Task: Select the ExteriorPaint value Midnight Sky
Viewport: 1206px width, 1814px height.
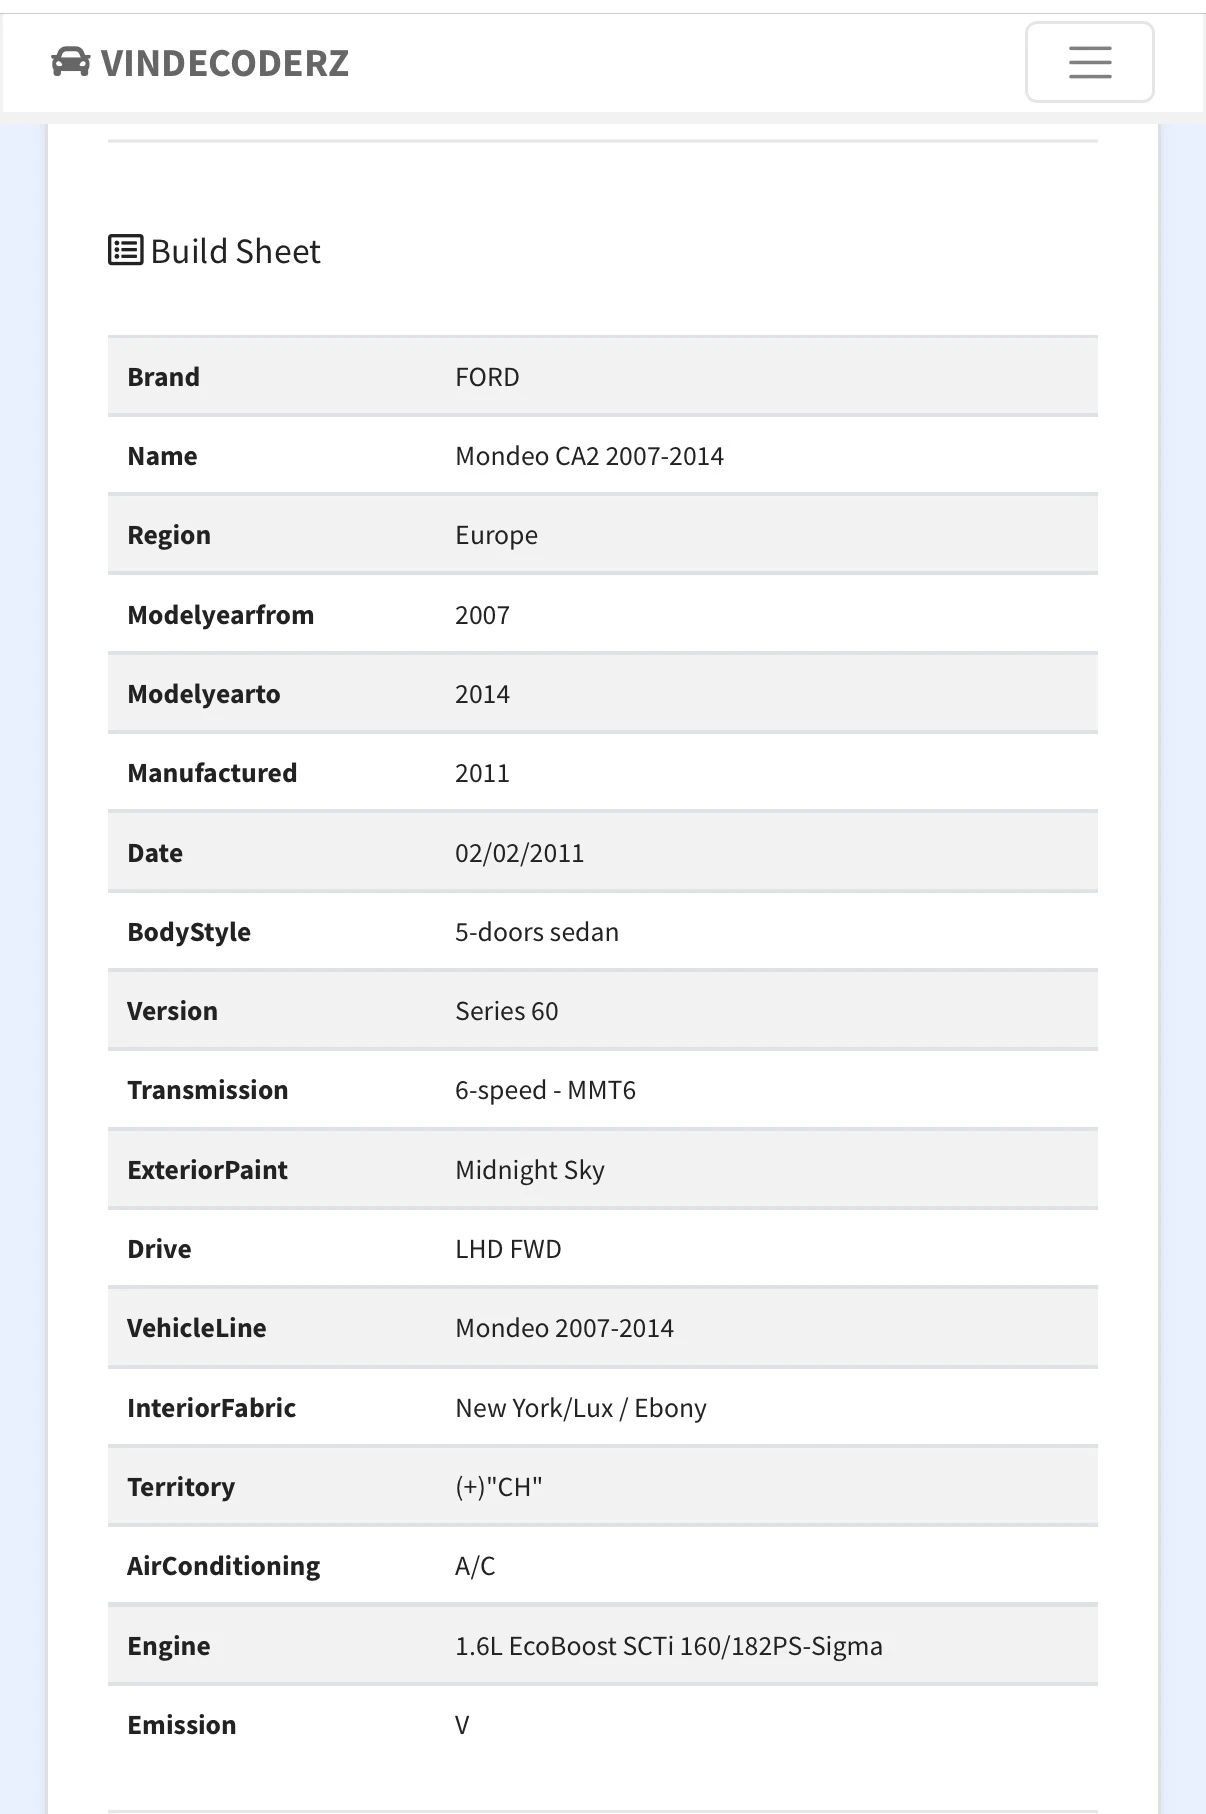Action: coord(530,1170)
